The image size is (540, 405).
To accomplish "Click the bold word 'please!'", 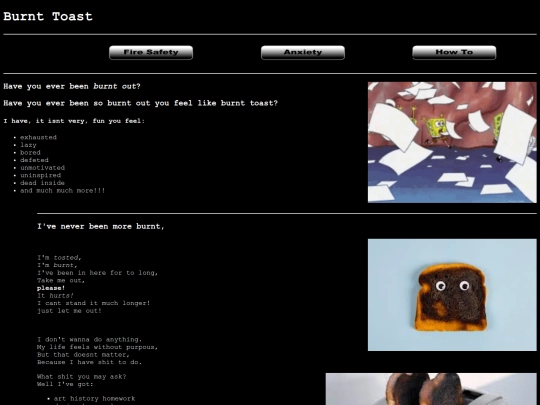I will (x=51, y=288).
